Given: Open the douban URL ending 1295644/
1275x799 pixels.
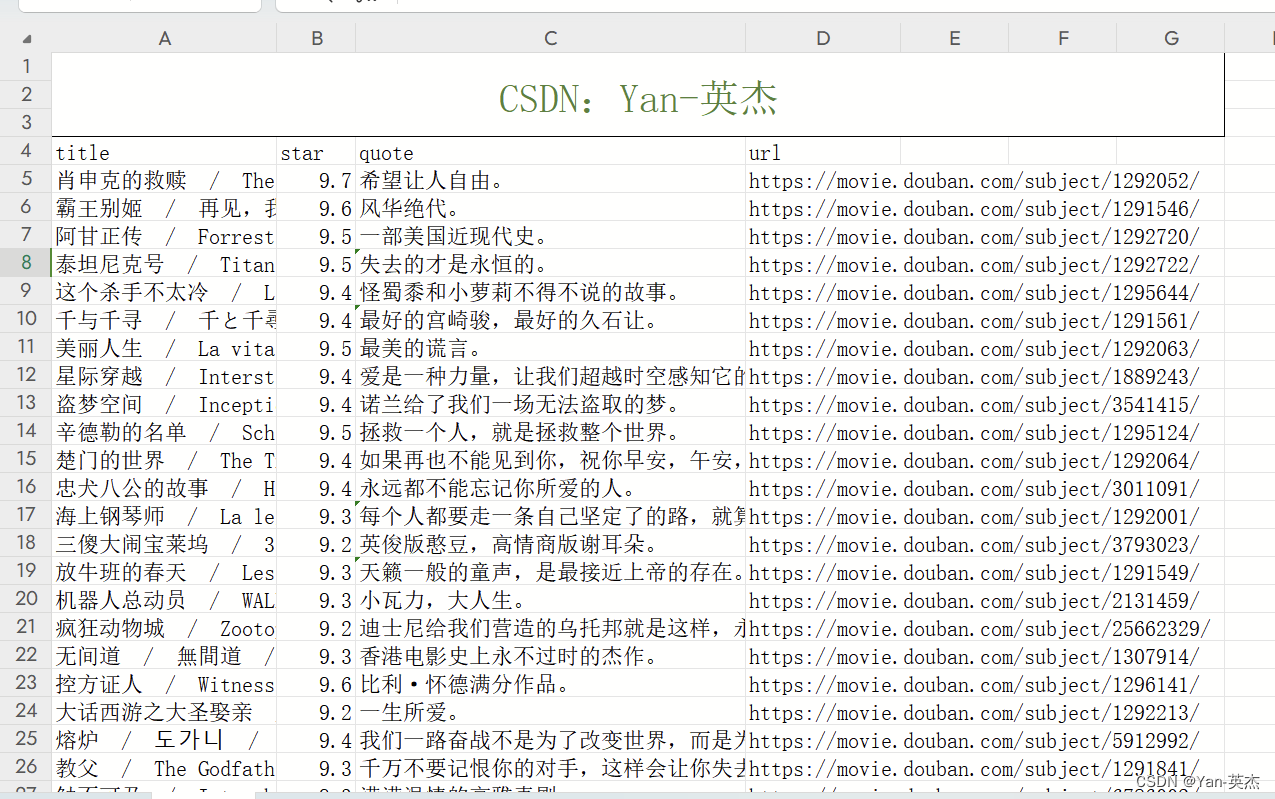Looking at the screenshot, I should click(974, 293).
